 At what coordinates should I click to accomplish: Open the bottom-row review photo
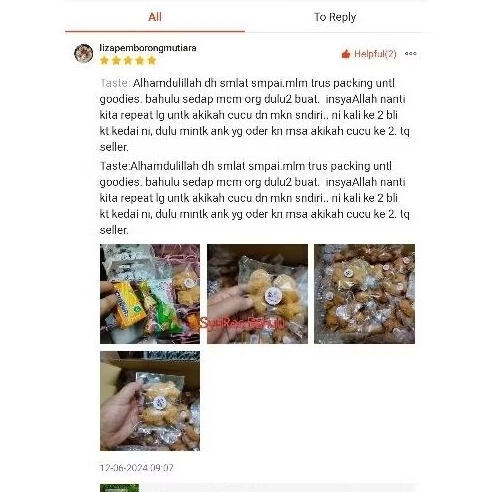150,401
